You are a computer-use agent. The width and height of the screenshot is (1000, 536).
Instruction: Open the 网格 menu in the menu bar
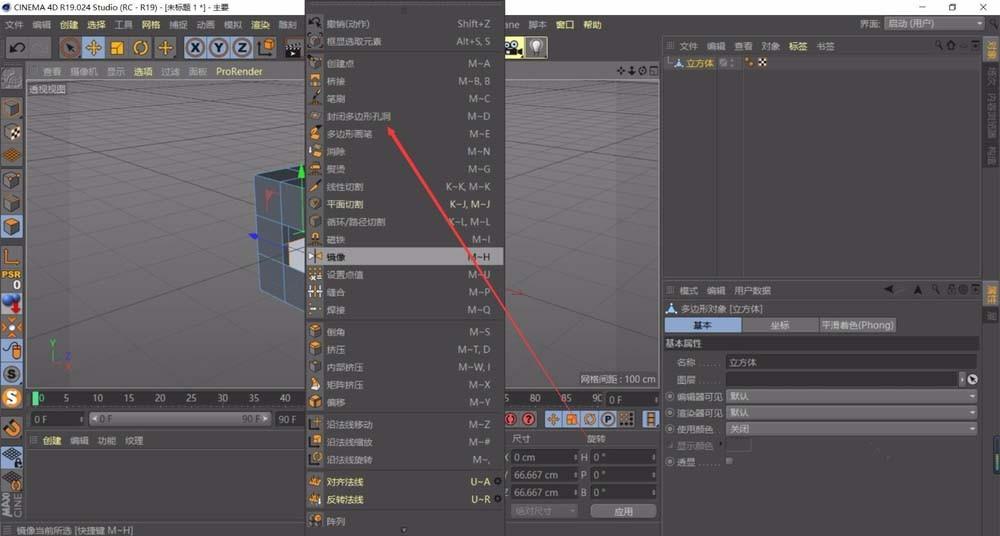click(x=151, y=25)
